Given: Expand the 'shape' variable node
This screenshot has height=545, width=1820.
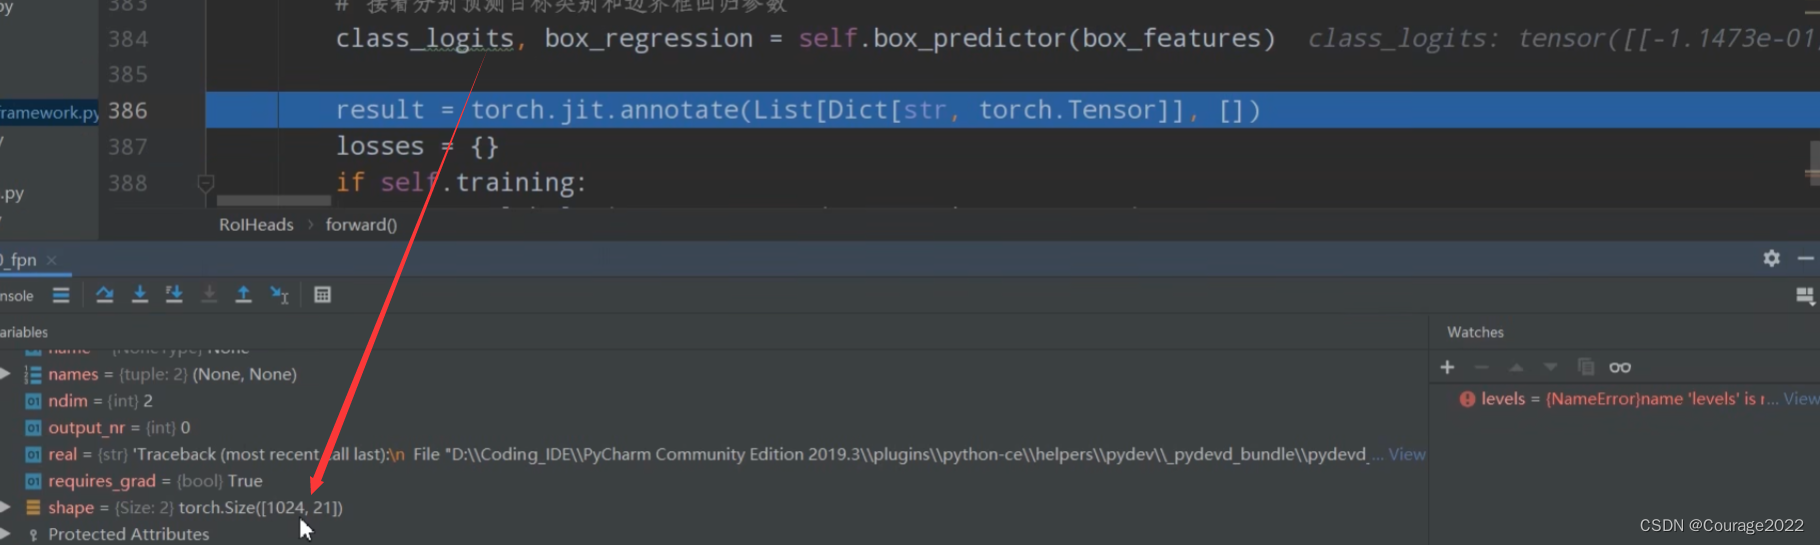Looking at the screenshot, I should click(6, 507).
